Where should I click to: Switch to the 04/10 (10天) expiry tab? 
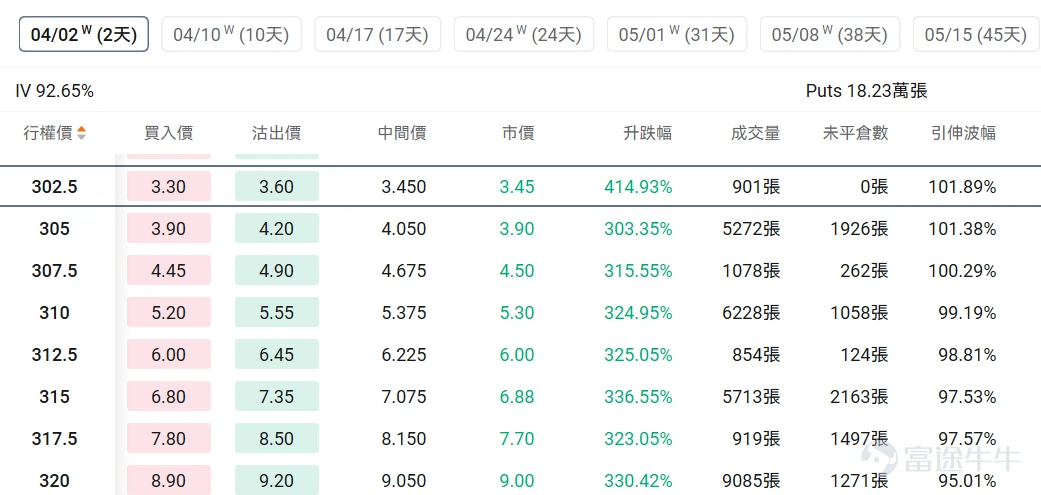click(x=231, y=34)
